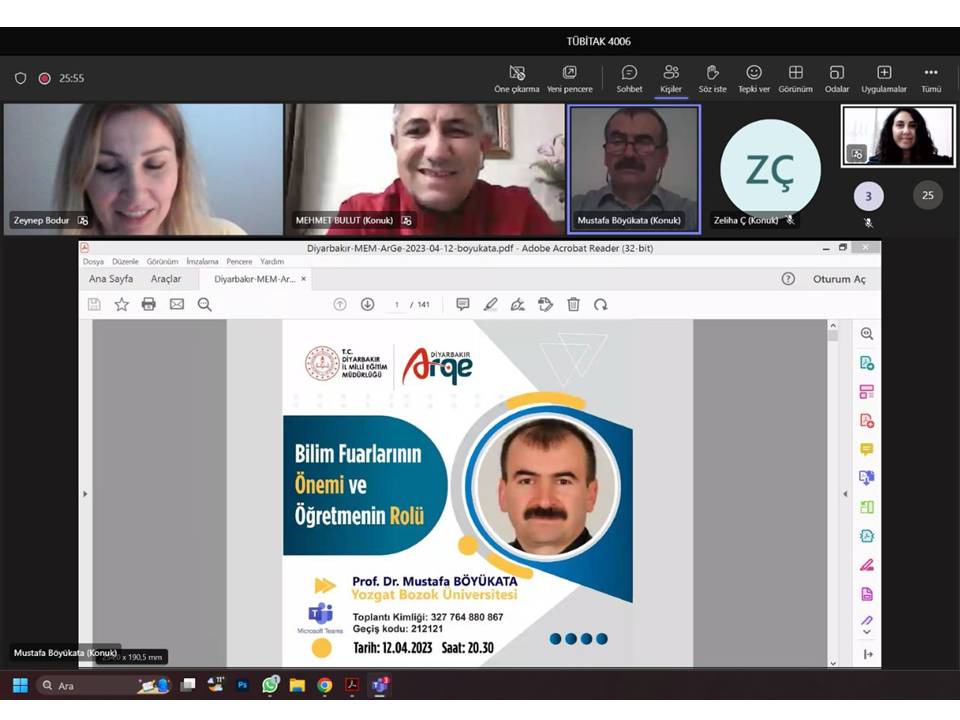Image resolution: width=960 pixels, height=720 pixels.
Task: Click the magnifier search icon in Acrobat toolbar
Action: [205, 304]
